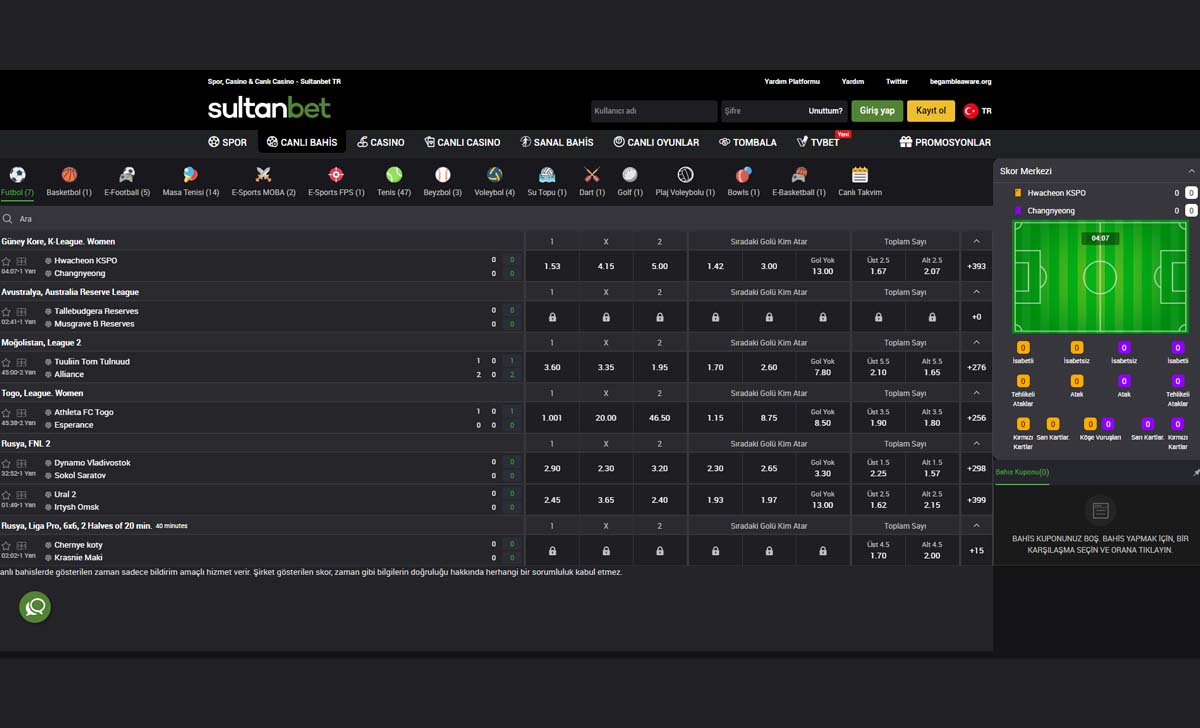The height and width of the screenshot is (728, 1200).
Task: Select the Masa Tenisi paddle icon
Action: [x=191, y=174]
